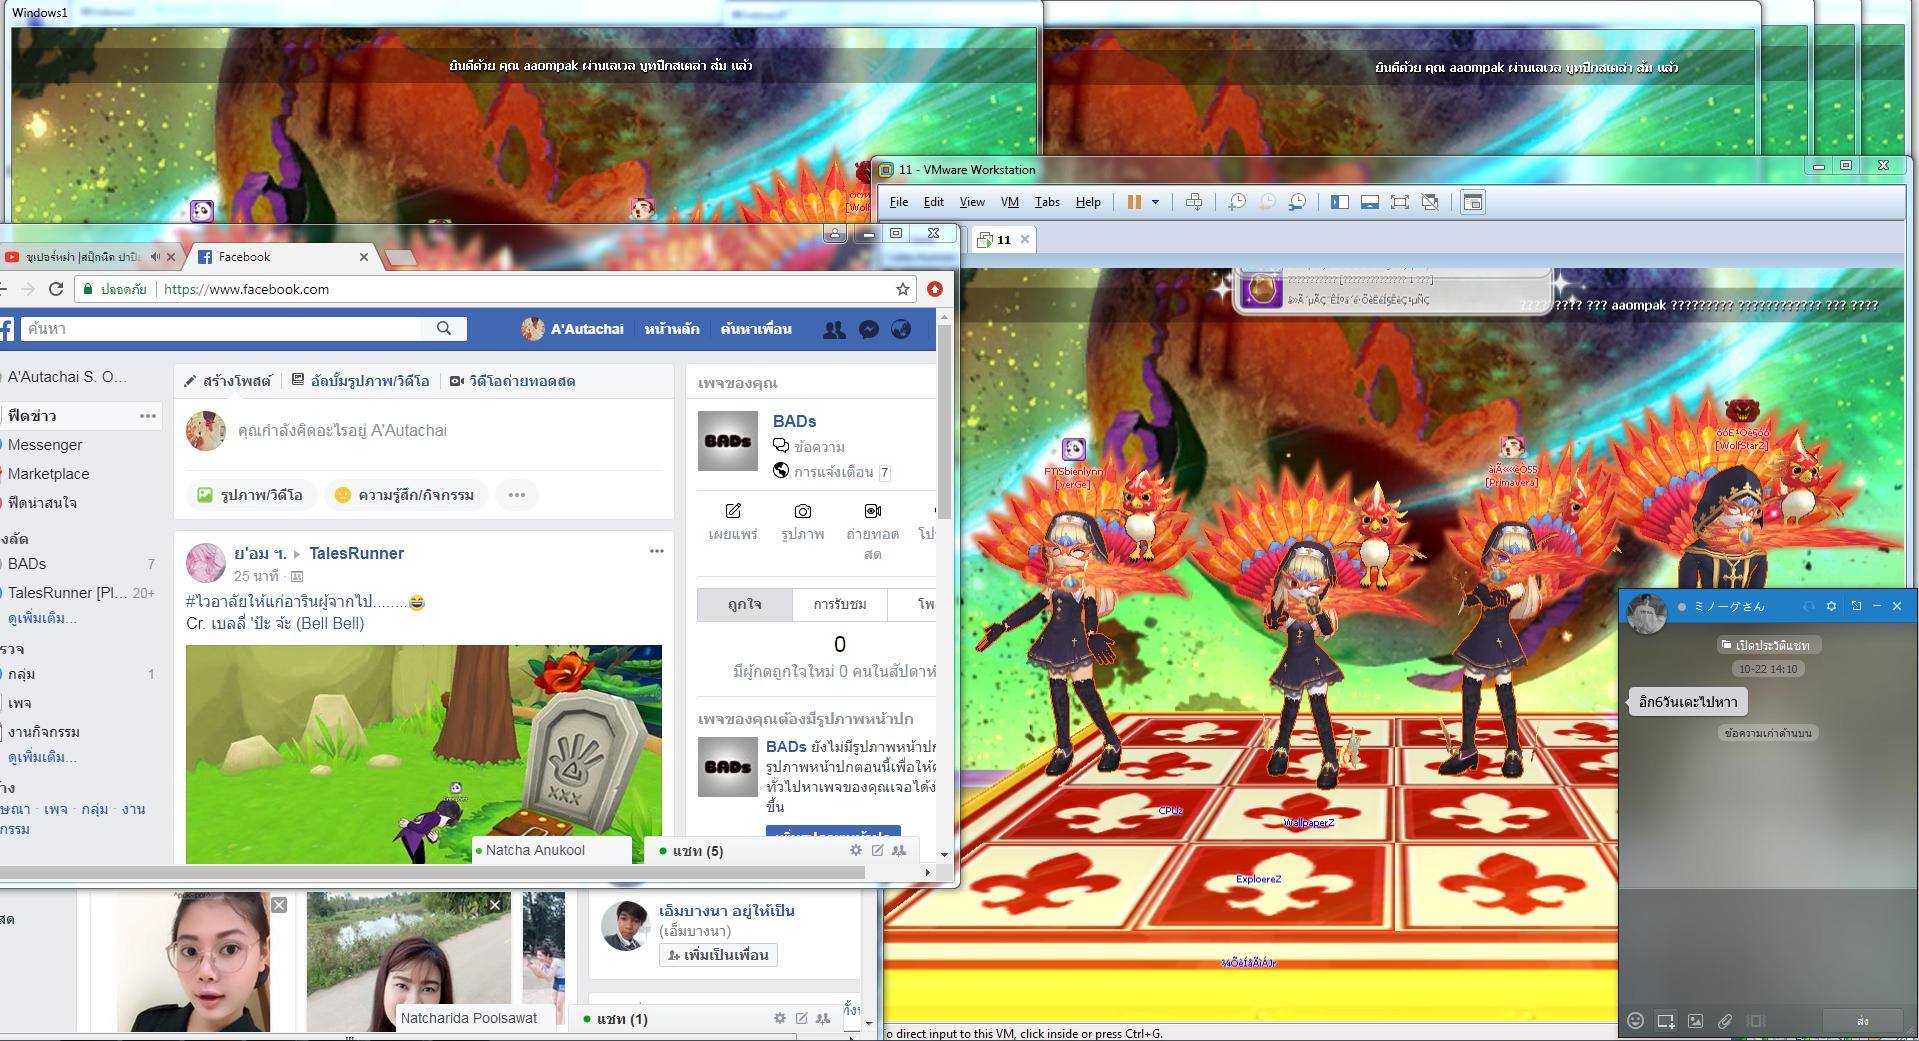Attach a file with the paperclip icon
Viewport: 1919px width, 1041px height.
[1725, 1021]
